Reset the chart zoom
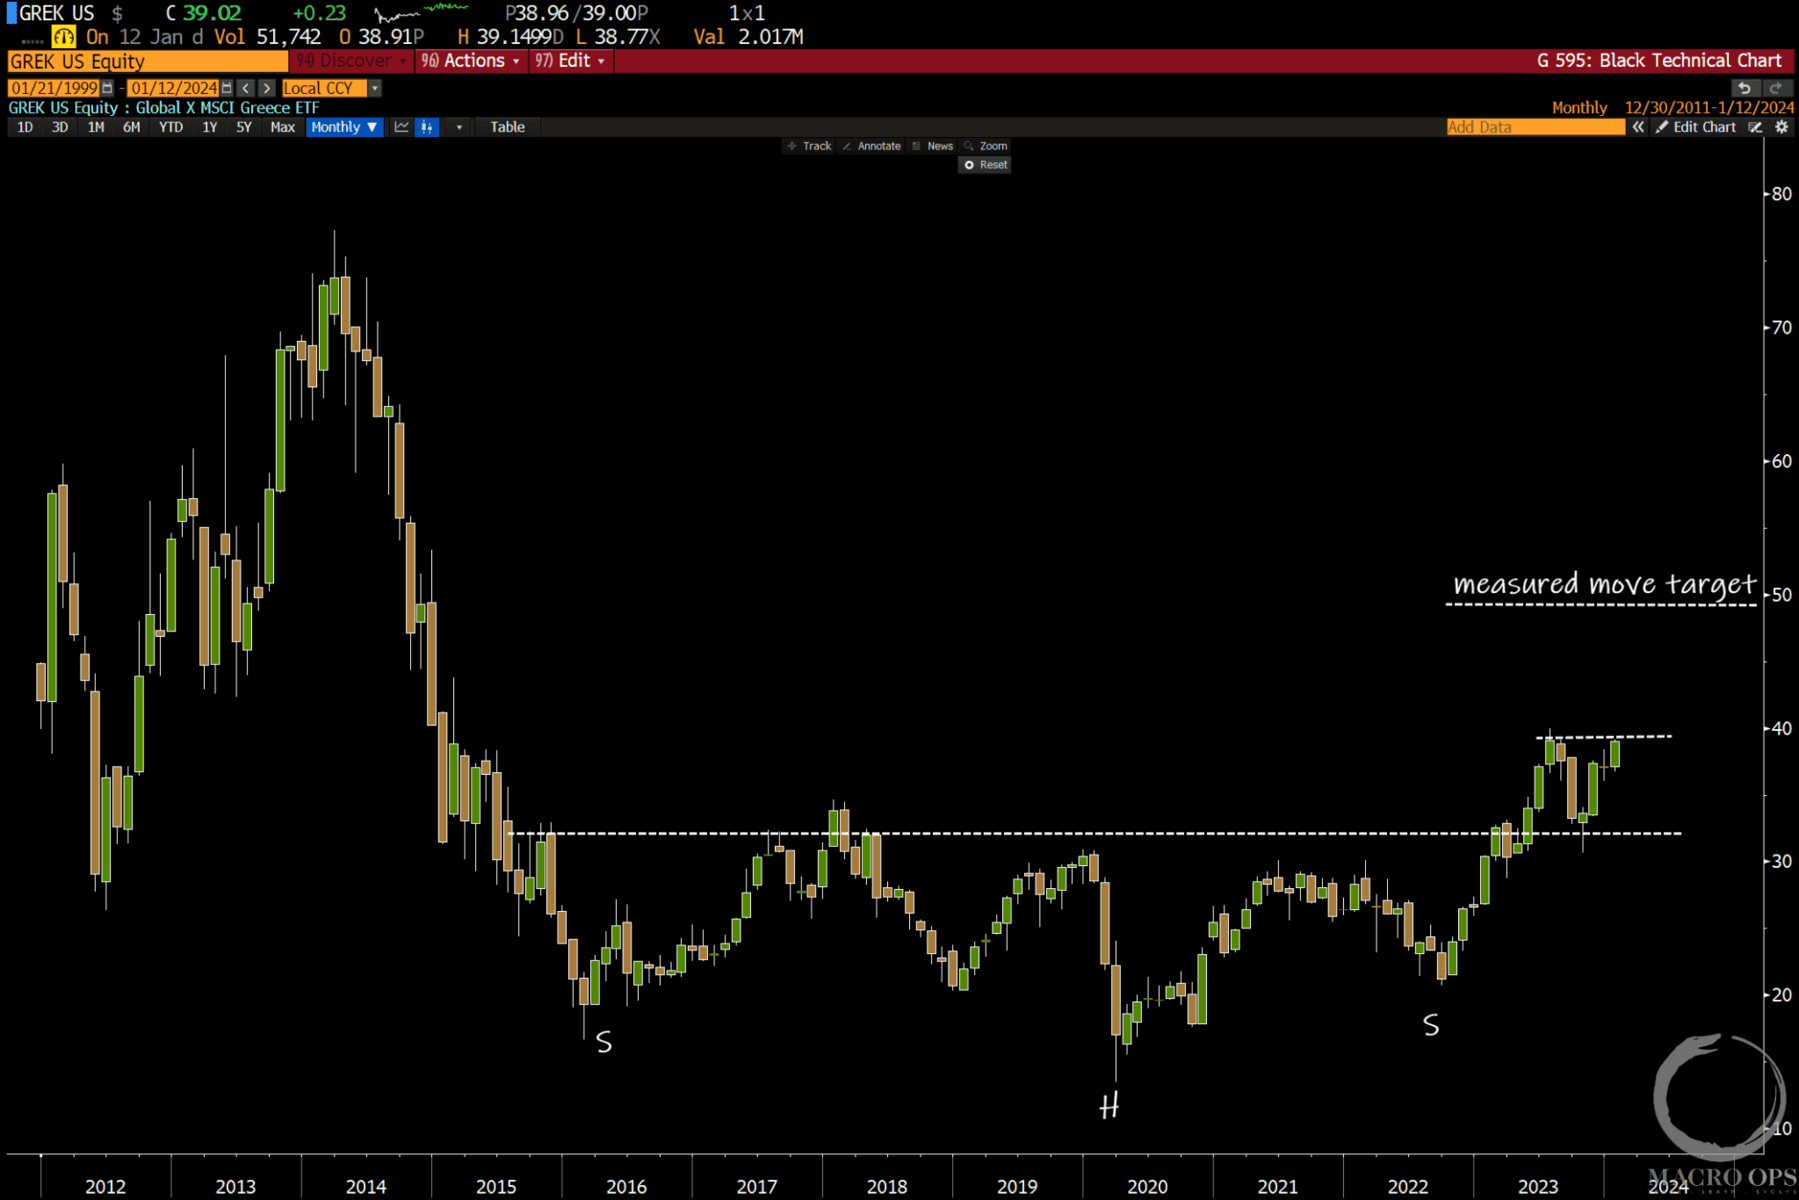Screen dimensions: 1799x1200 pos(985,165)
